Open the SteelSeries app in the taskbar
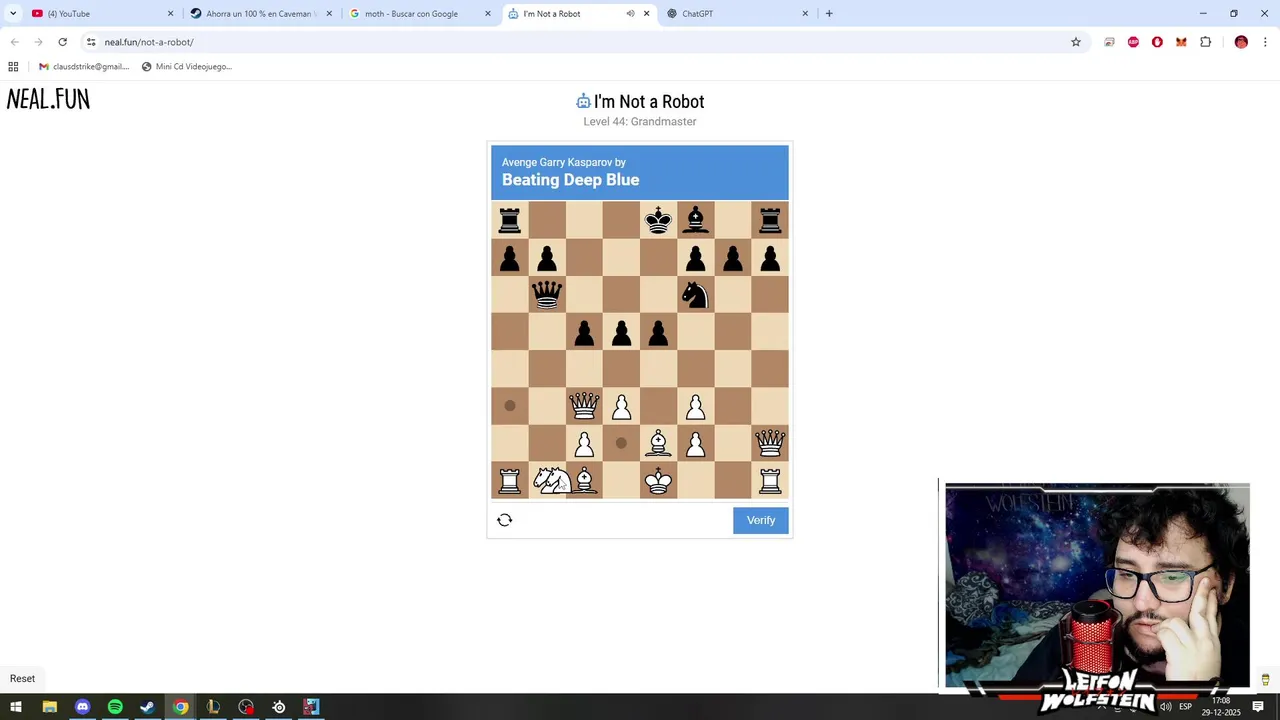The height and width of the screenshot is (720, 1280). click(279, 707)
